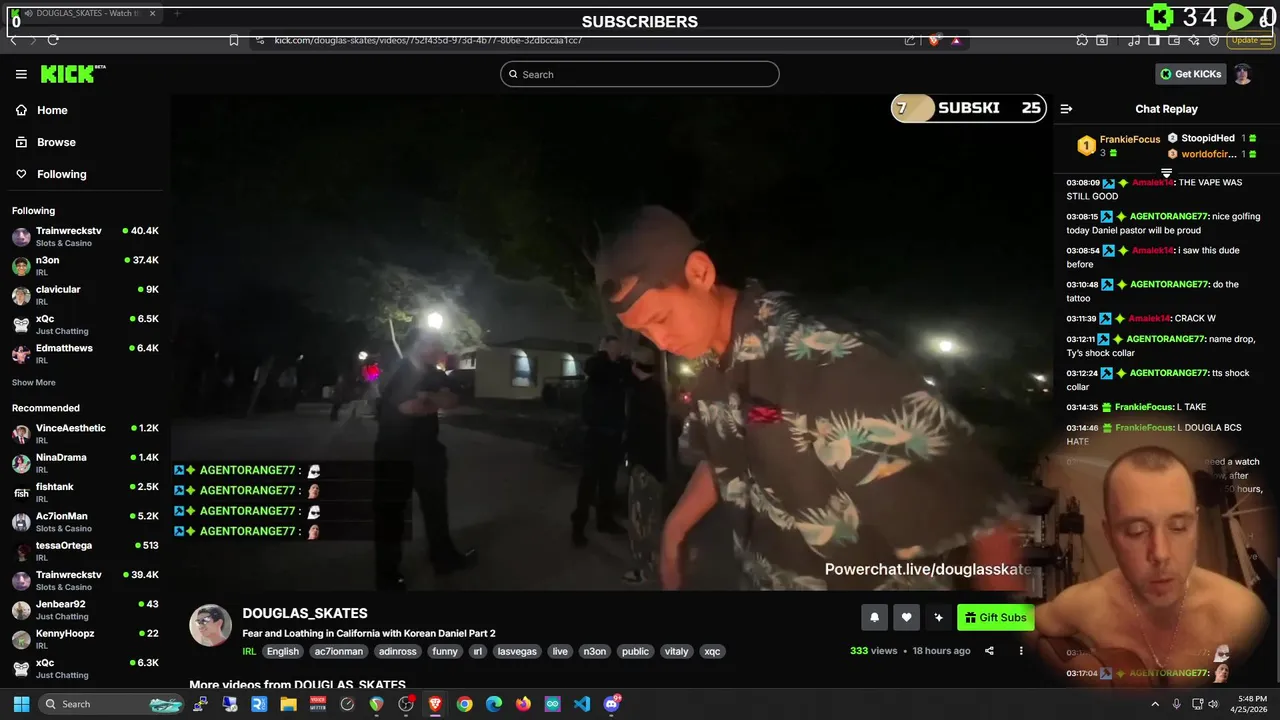Reload the browser page

[x=53, y=40]
